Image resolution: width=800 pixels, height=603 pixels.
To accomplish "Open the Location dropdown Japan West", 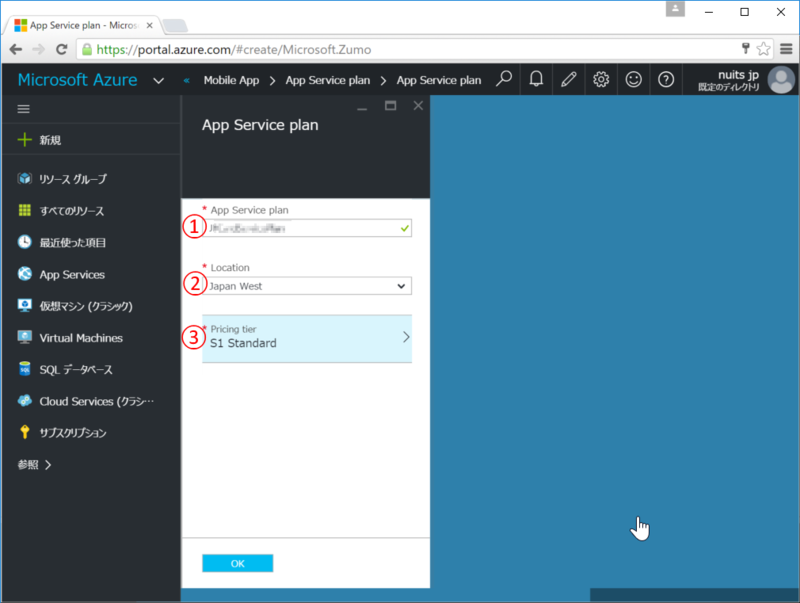I will tap(307, 286).
